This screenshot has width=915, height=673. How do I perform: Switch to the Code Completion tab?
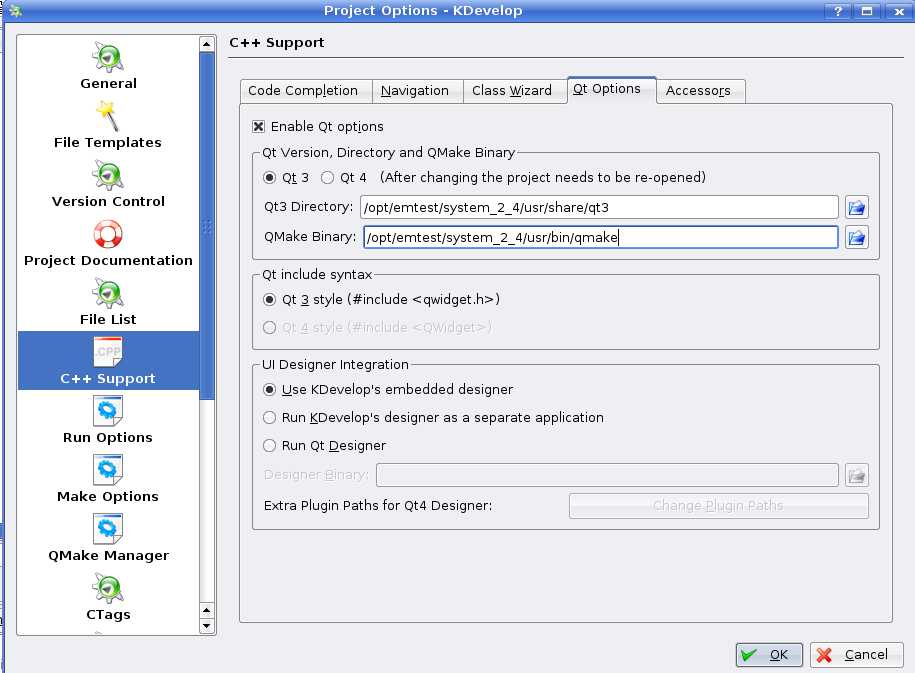[303, 91]
